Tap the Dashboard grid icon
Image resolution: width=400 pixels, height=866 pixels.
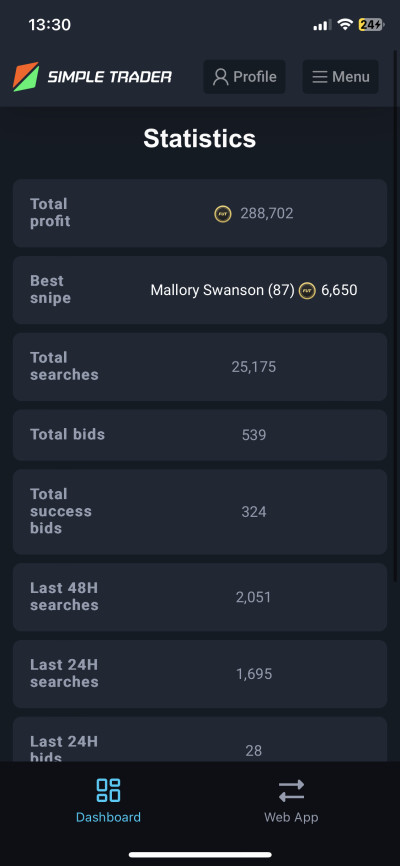tap(108, 790)
